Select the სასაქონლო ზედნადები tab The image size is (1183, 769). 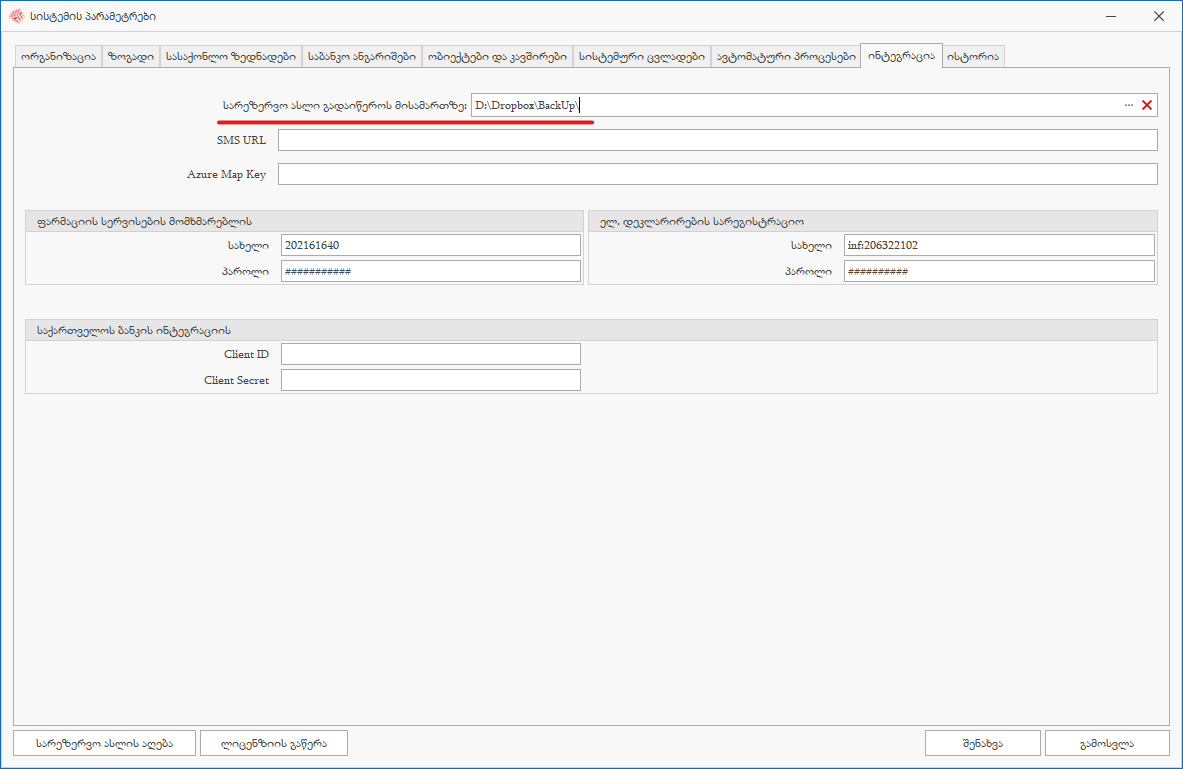coord(231,57)
